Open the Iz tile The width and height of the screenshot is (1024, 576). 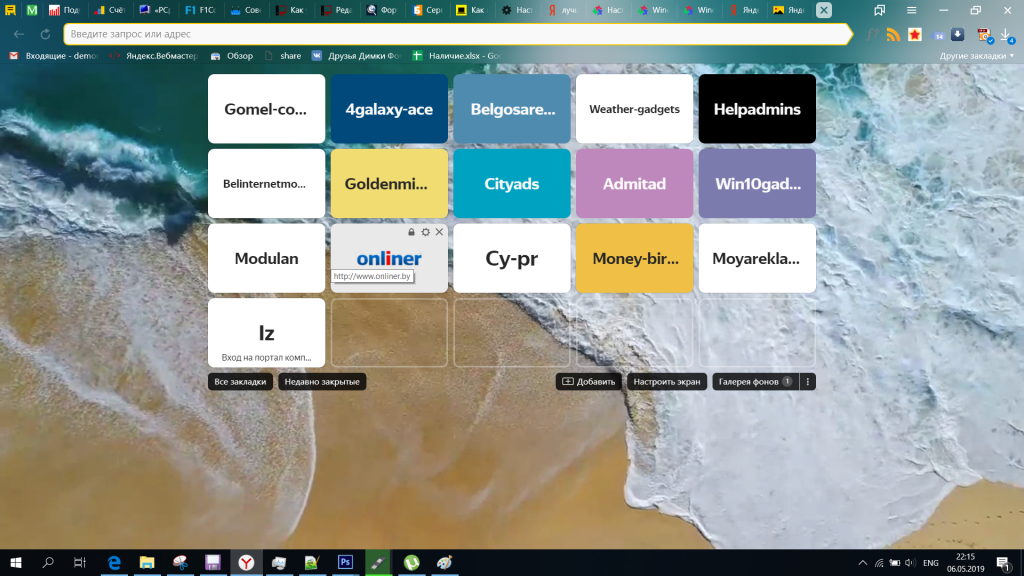(x=266, y=333)
